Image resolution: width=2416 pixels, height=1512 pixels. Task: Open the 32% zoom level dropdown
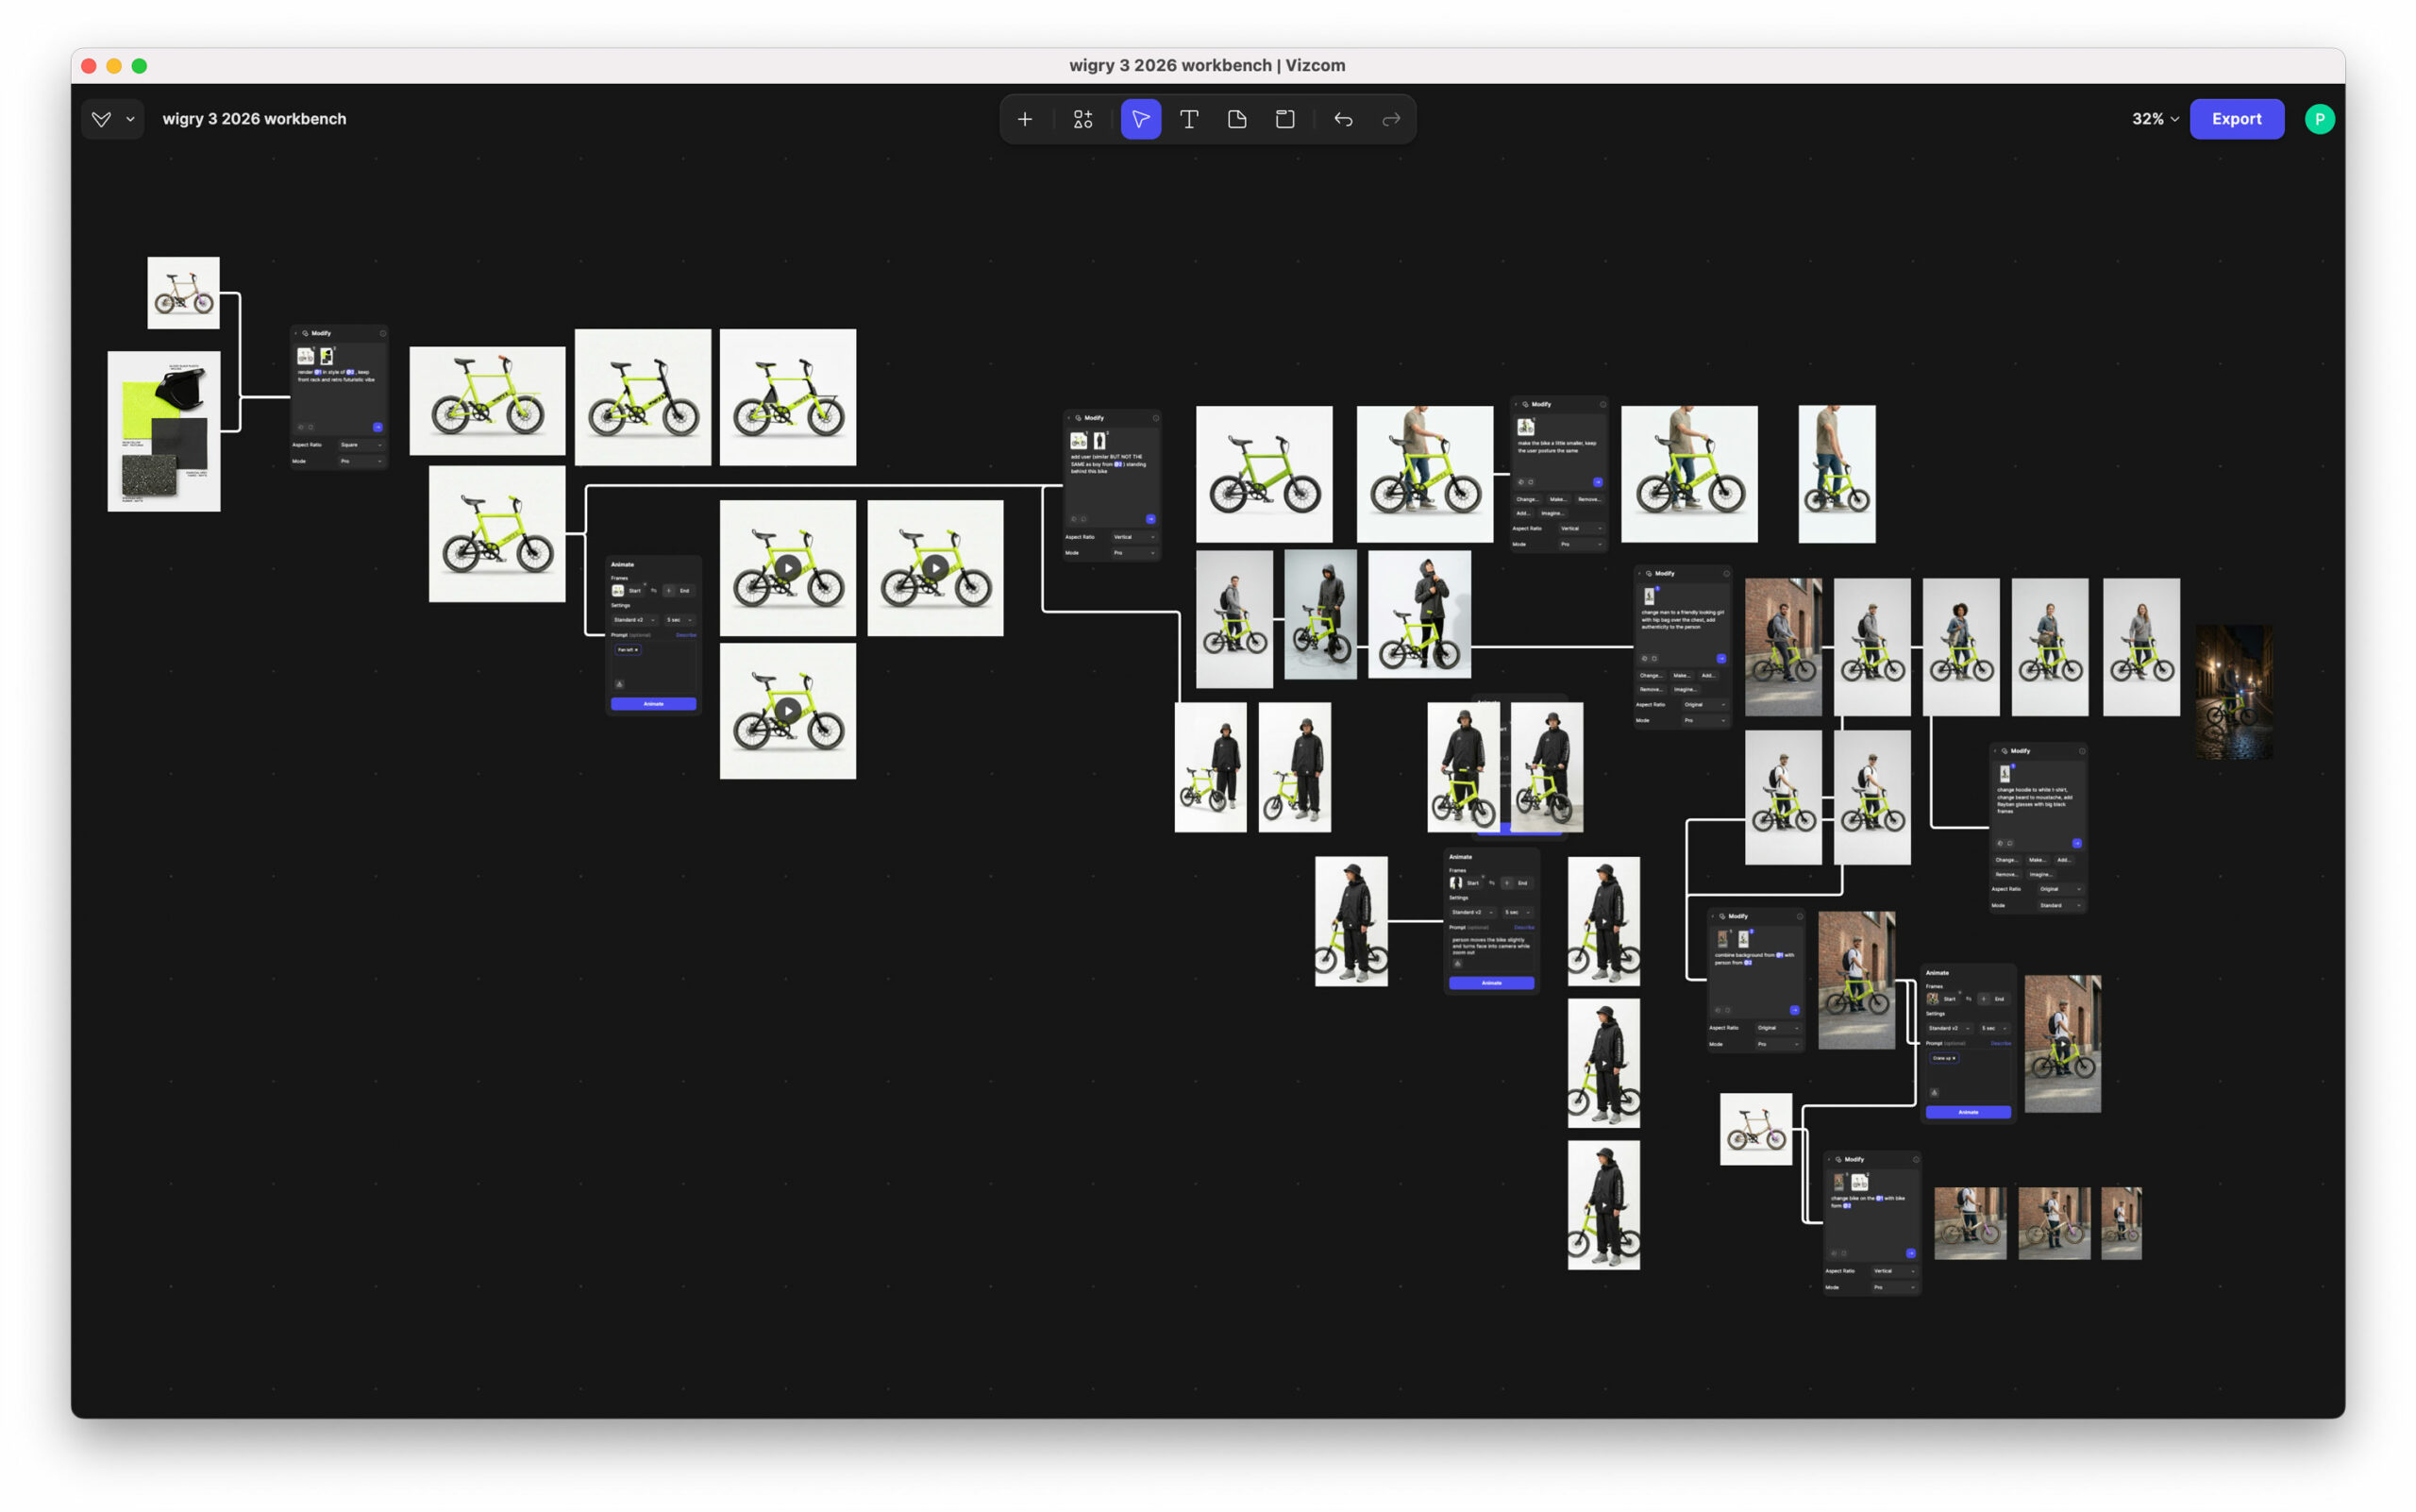pos(2154,119)
